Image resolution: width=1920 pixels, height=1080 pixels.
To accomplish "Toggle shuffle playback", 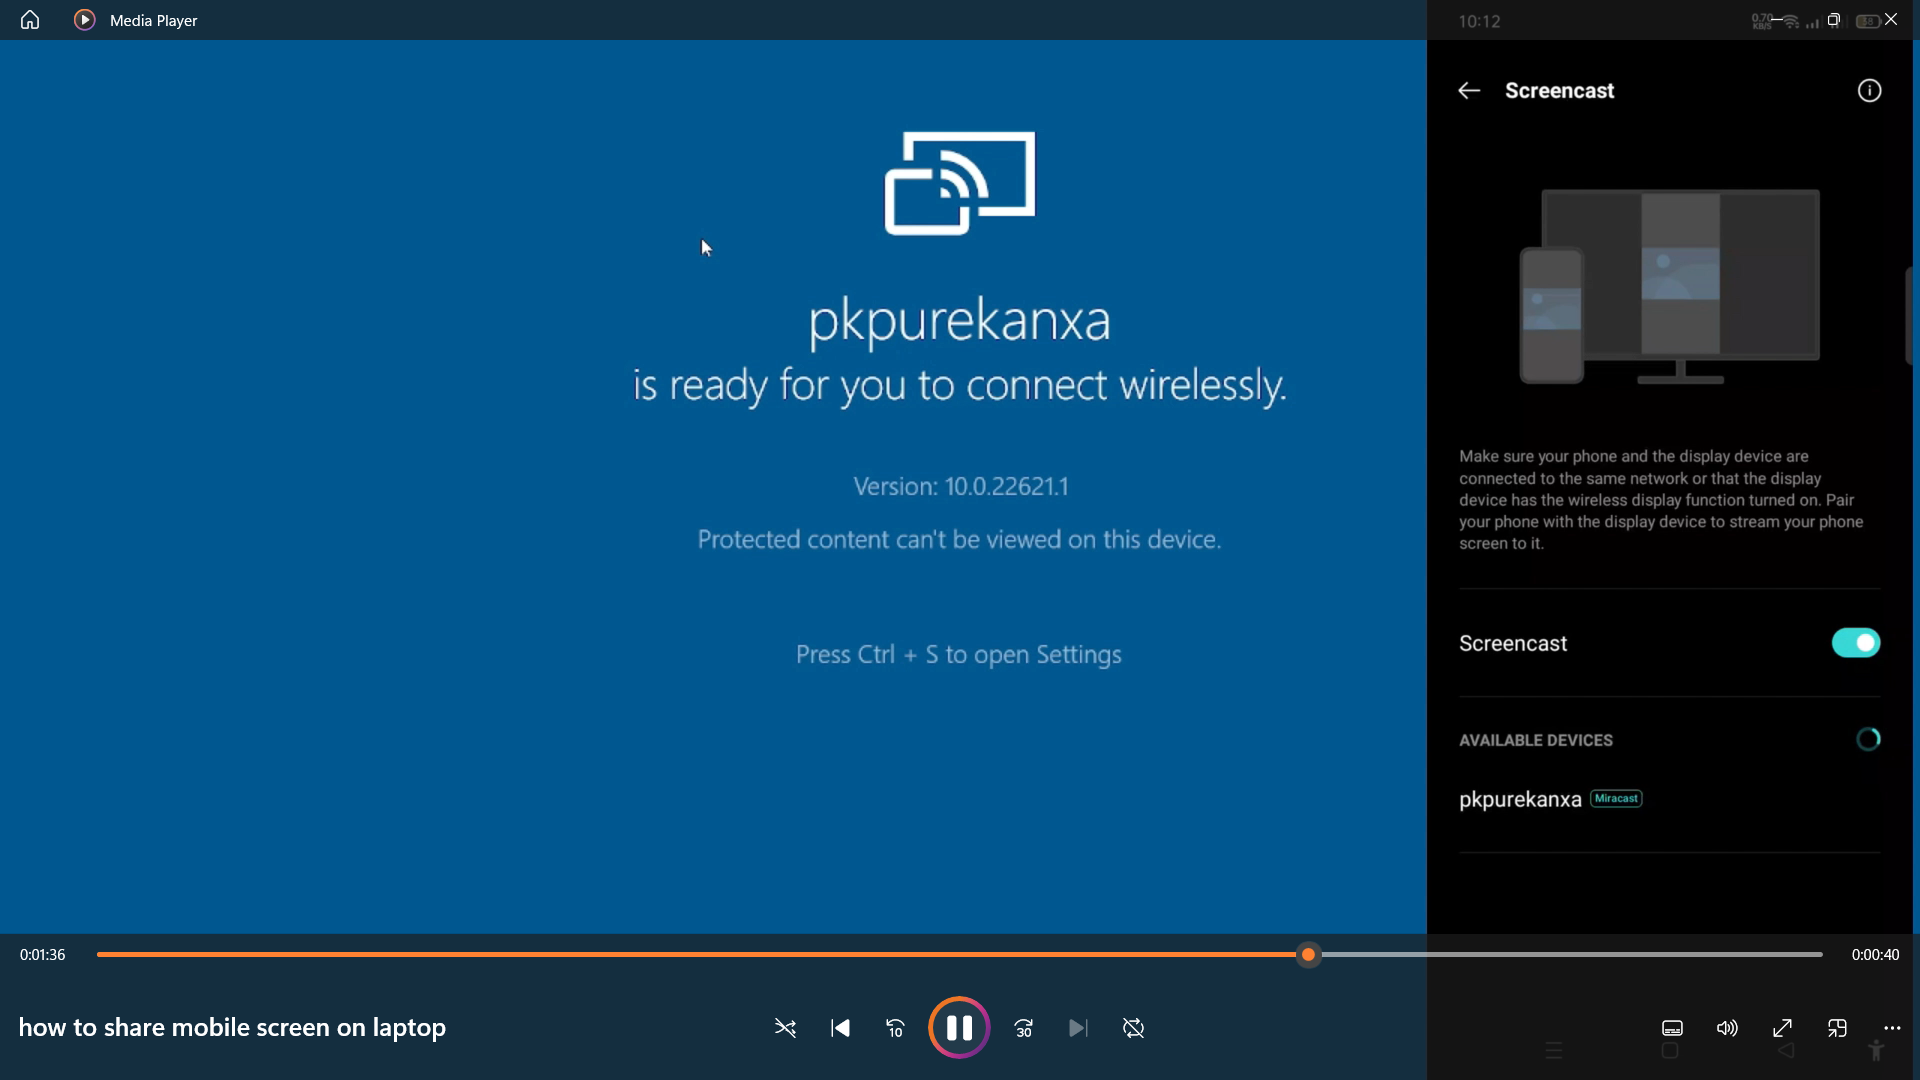I will (x=785, y=1028).
